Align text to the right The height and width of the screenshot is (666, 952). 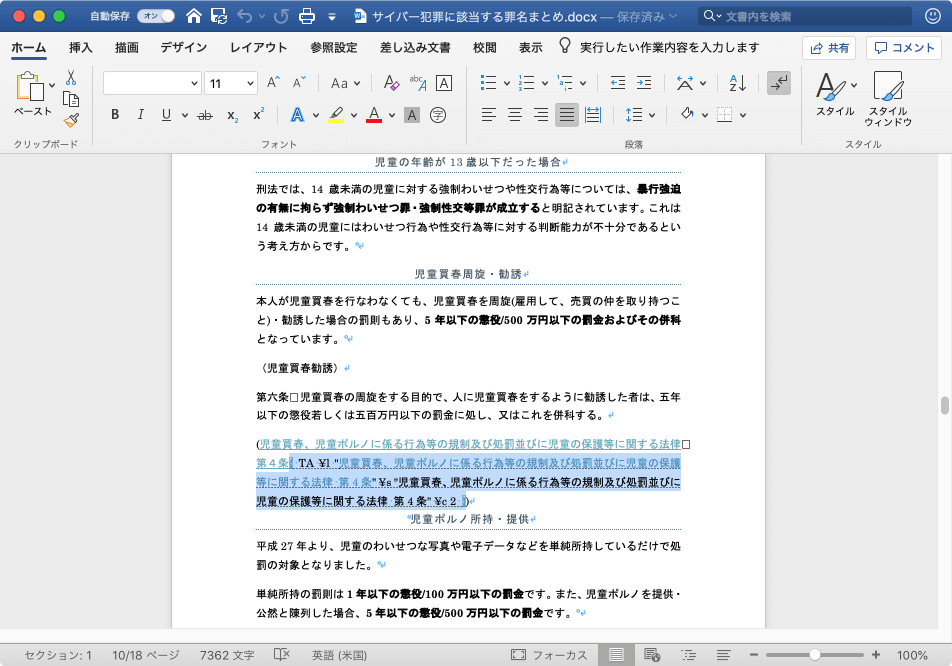pyautogui.click(x=540, y=115)
